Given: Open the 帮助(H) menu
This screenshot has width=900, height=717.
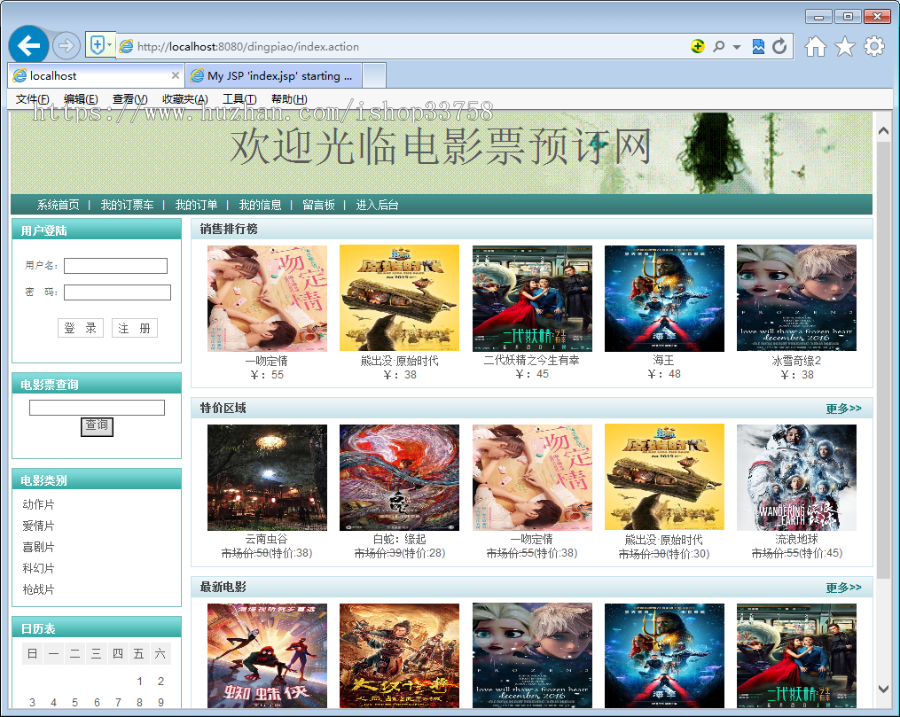Looking at the screenshot, I should click(289, 99).
